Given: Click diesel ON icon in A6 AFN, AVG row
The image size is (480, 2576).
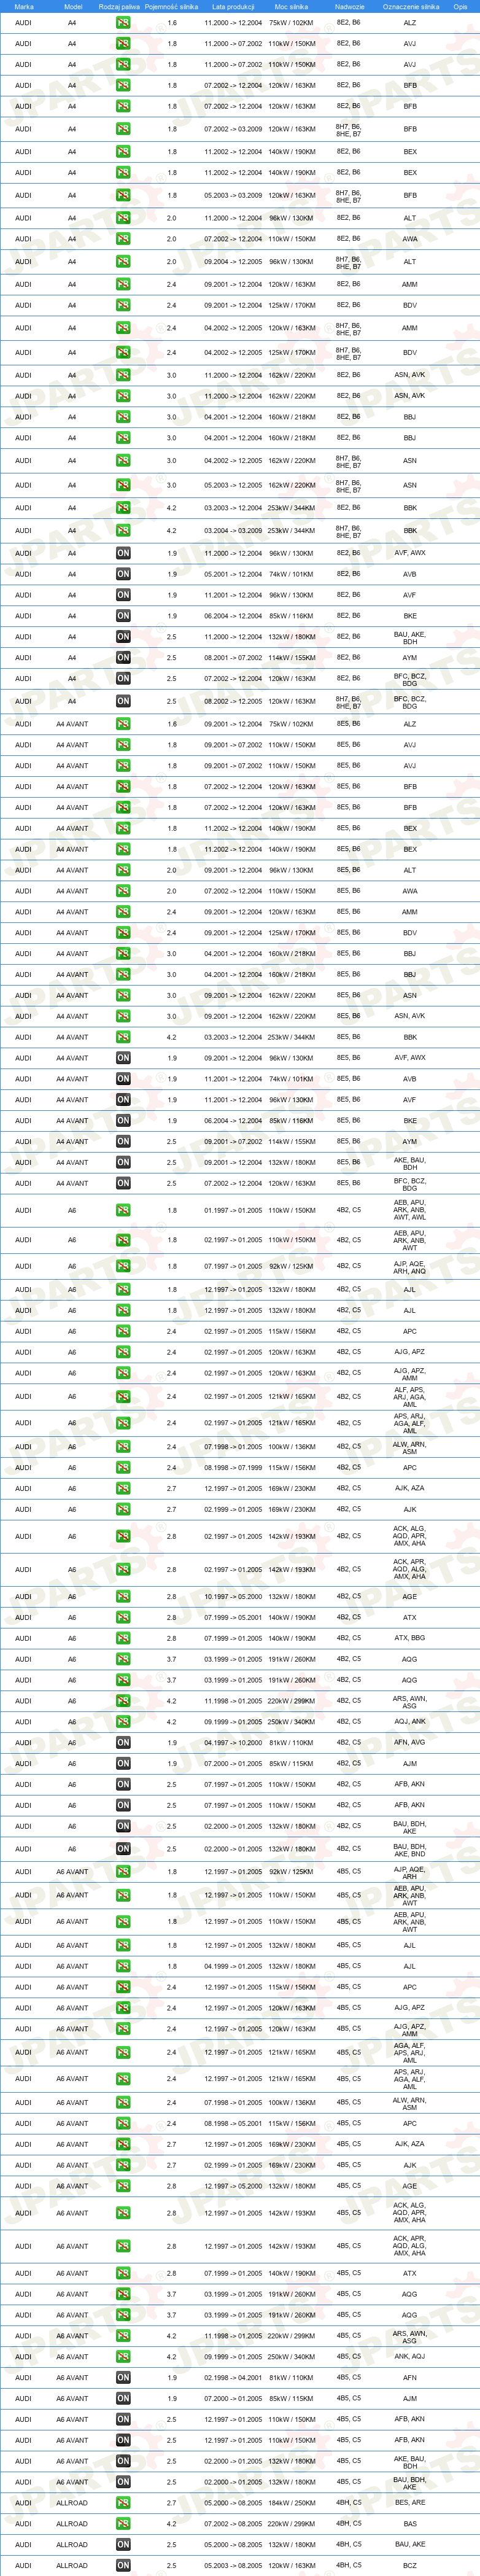Looking at the screenshot, I should [123, 1743].
